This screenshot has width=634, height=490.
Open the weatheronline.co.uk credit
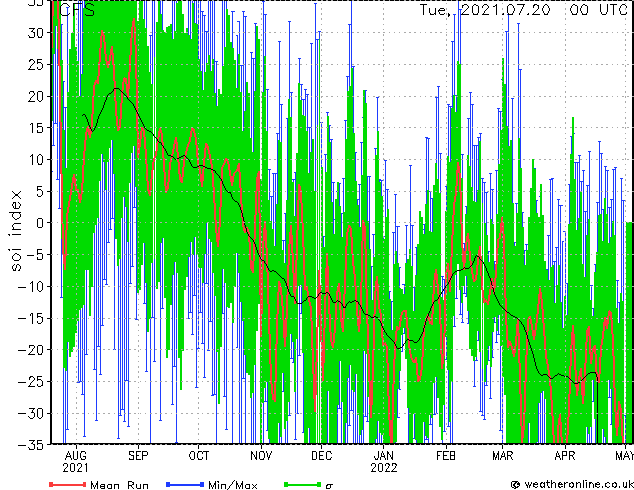(572, 484)
